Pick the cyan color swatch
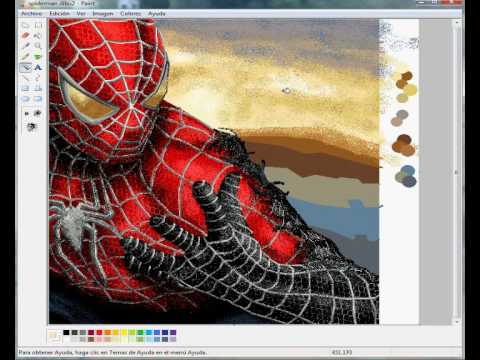 click(149, 332)
